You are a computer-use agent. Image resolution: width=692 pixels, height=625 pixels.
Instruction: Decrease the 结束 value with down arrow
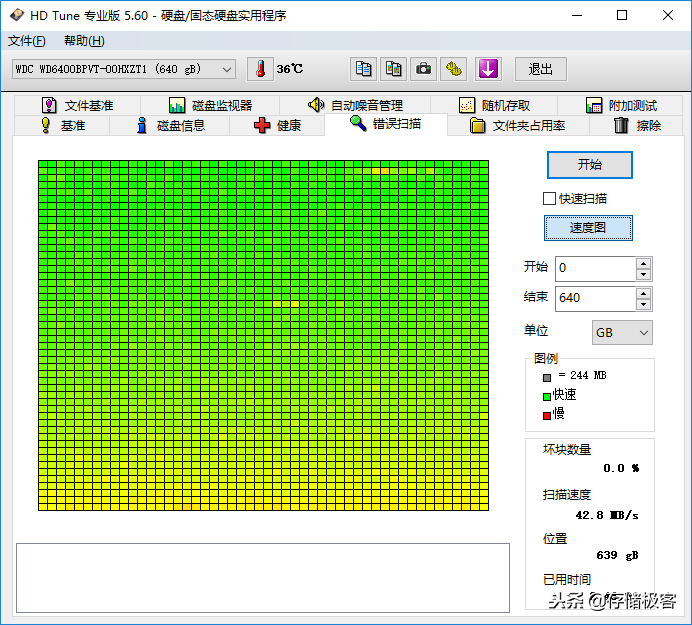point(643,305)
